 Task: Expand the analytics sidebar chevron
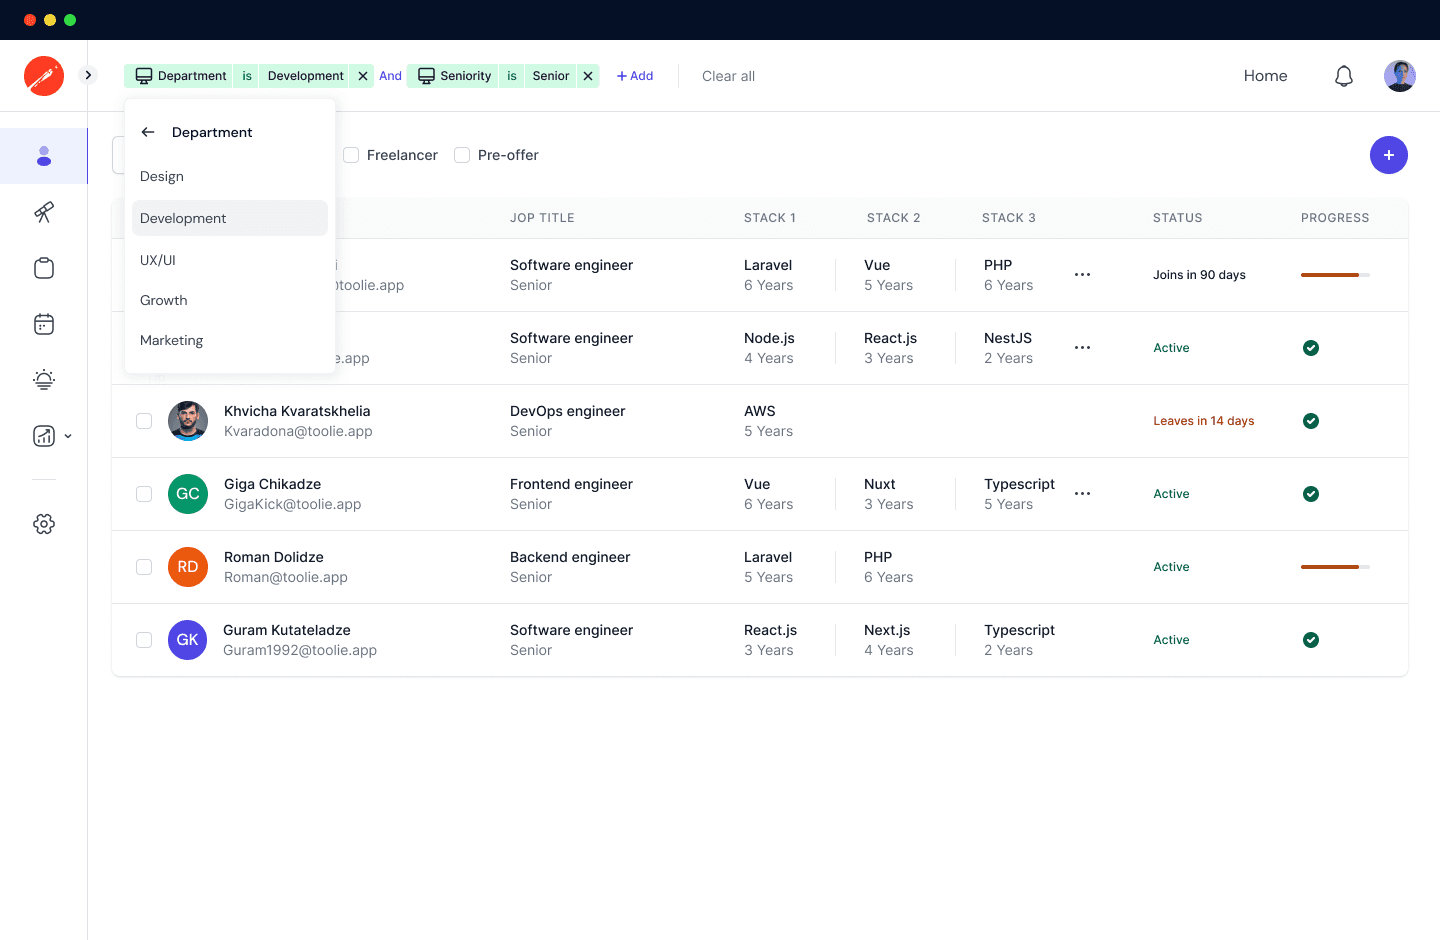coord(68,436)
